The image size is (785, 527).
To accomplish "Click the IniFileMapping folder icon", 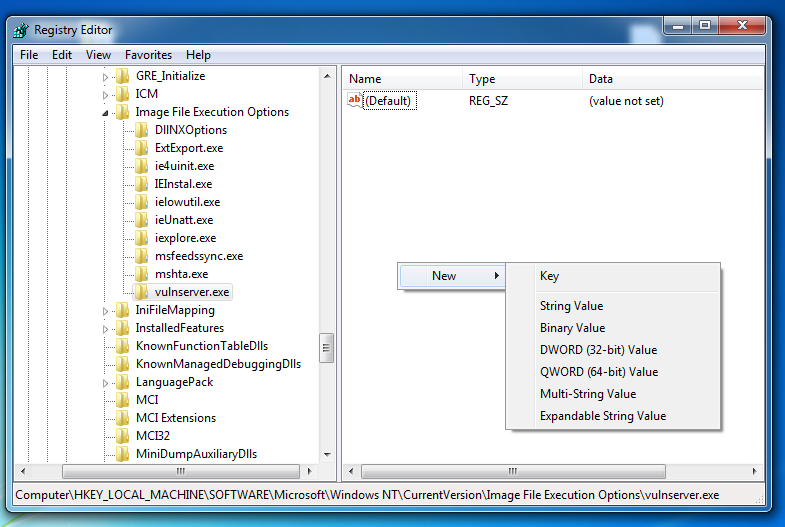I will click(x=122, y=310).
